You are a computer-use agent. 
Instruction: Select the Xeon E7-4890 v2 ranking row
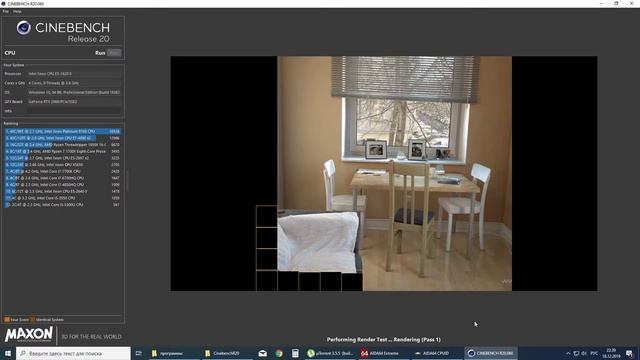pos(63,138)
